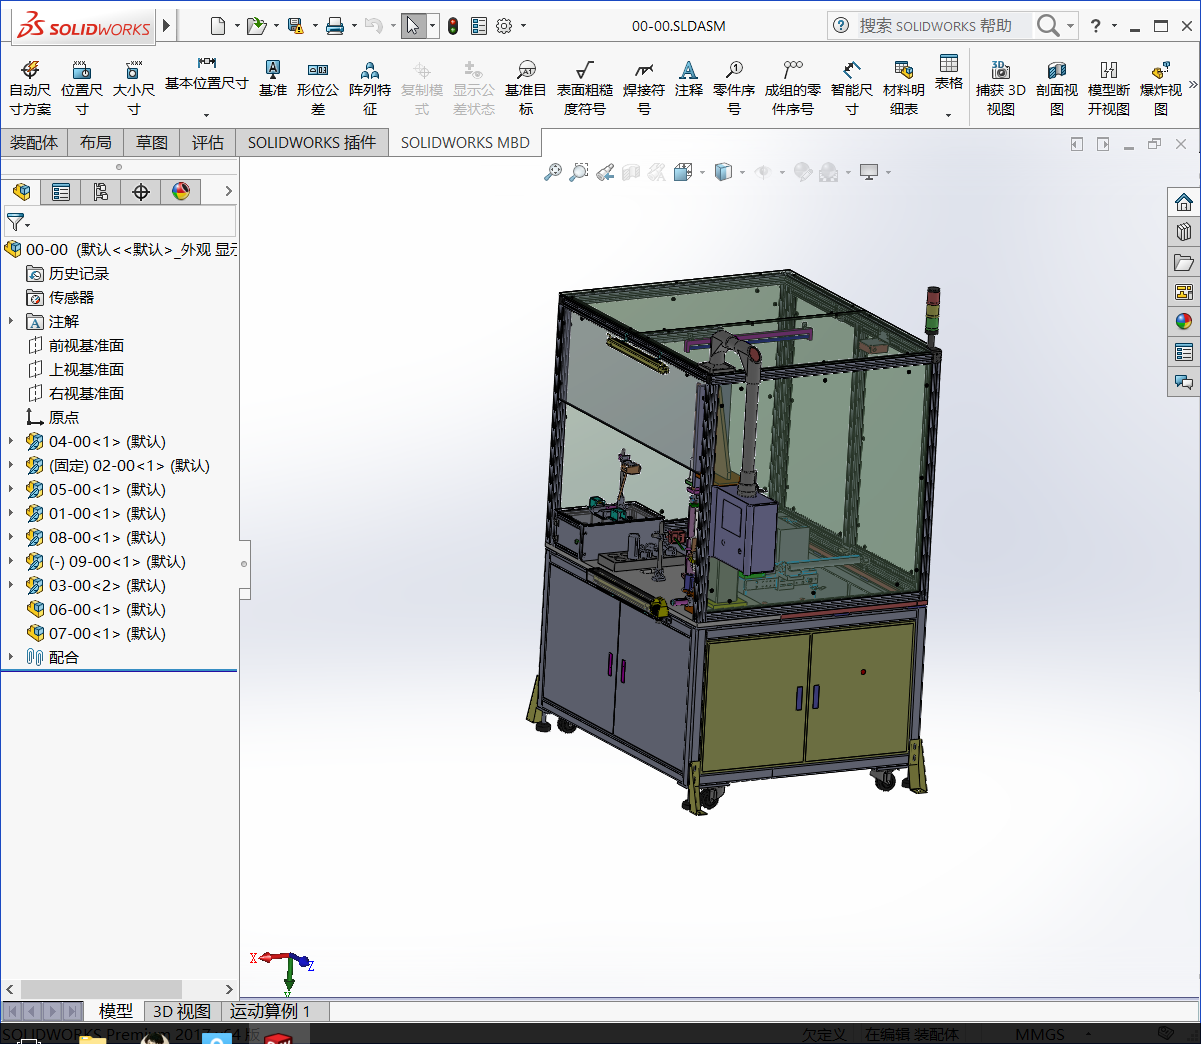
Task: Select the 基准目标 tool
Action: click(x=526, y=89)
